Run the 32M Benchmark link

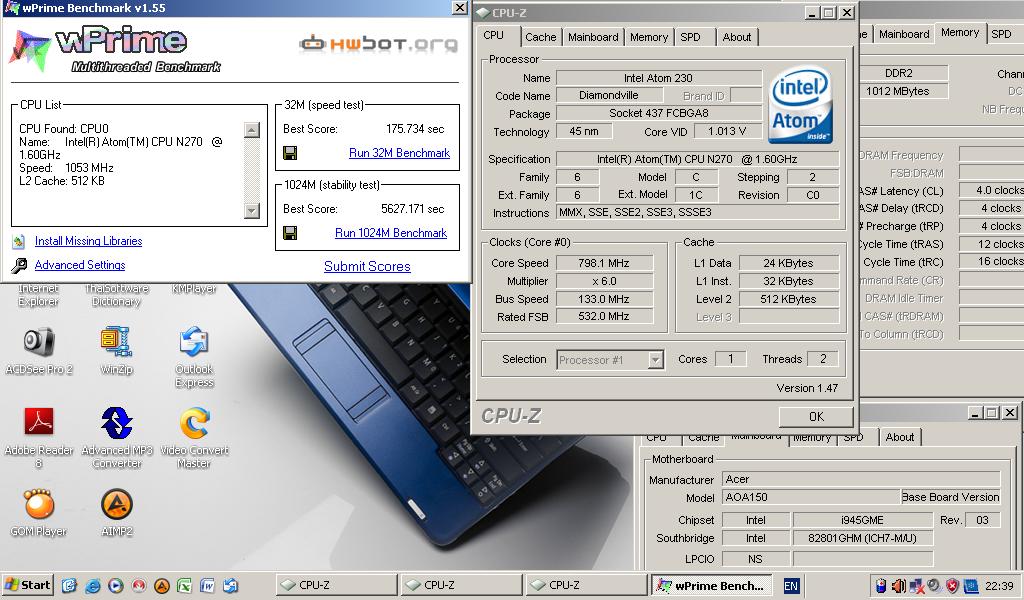399,153
